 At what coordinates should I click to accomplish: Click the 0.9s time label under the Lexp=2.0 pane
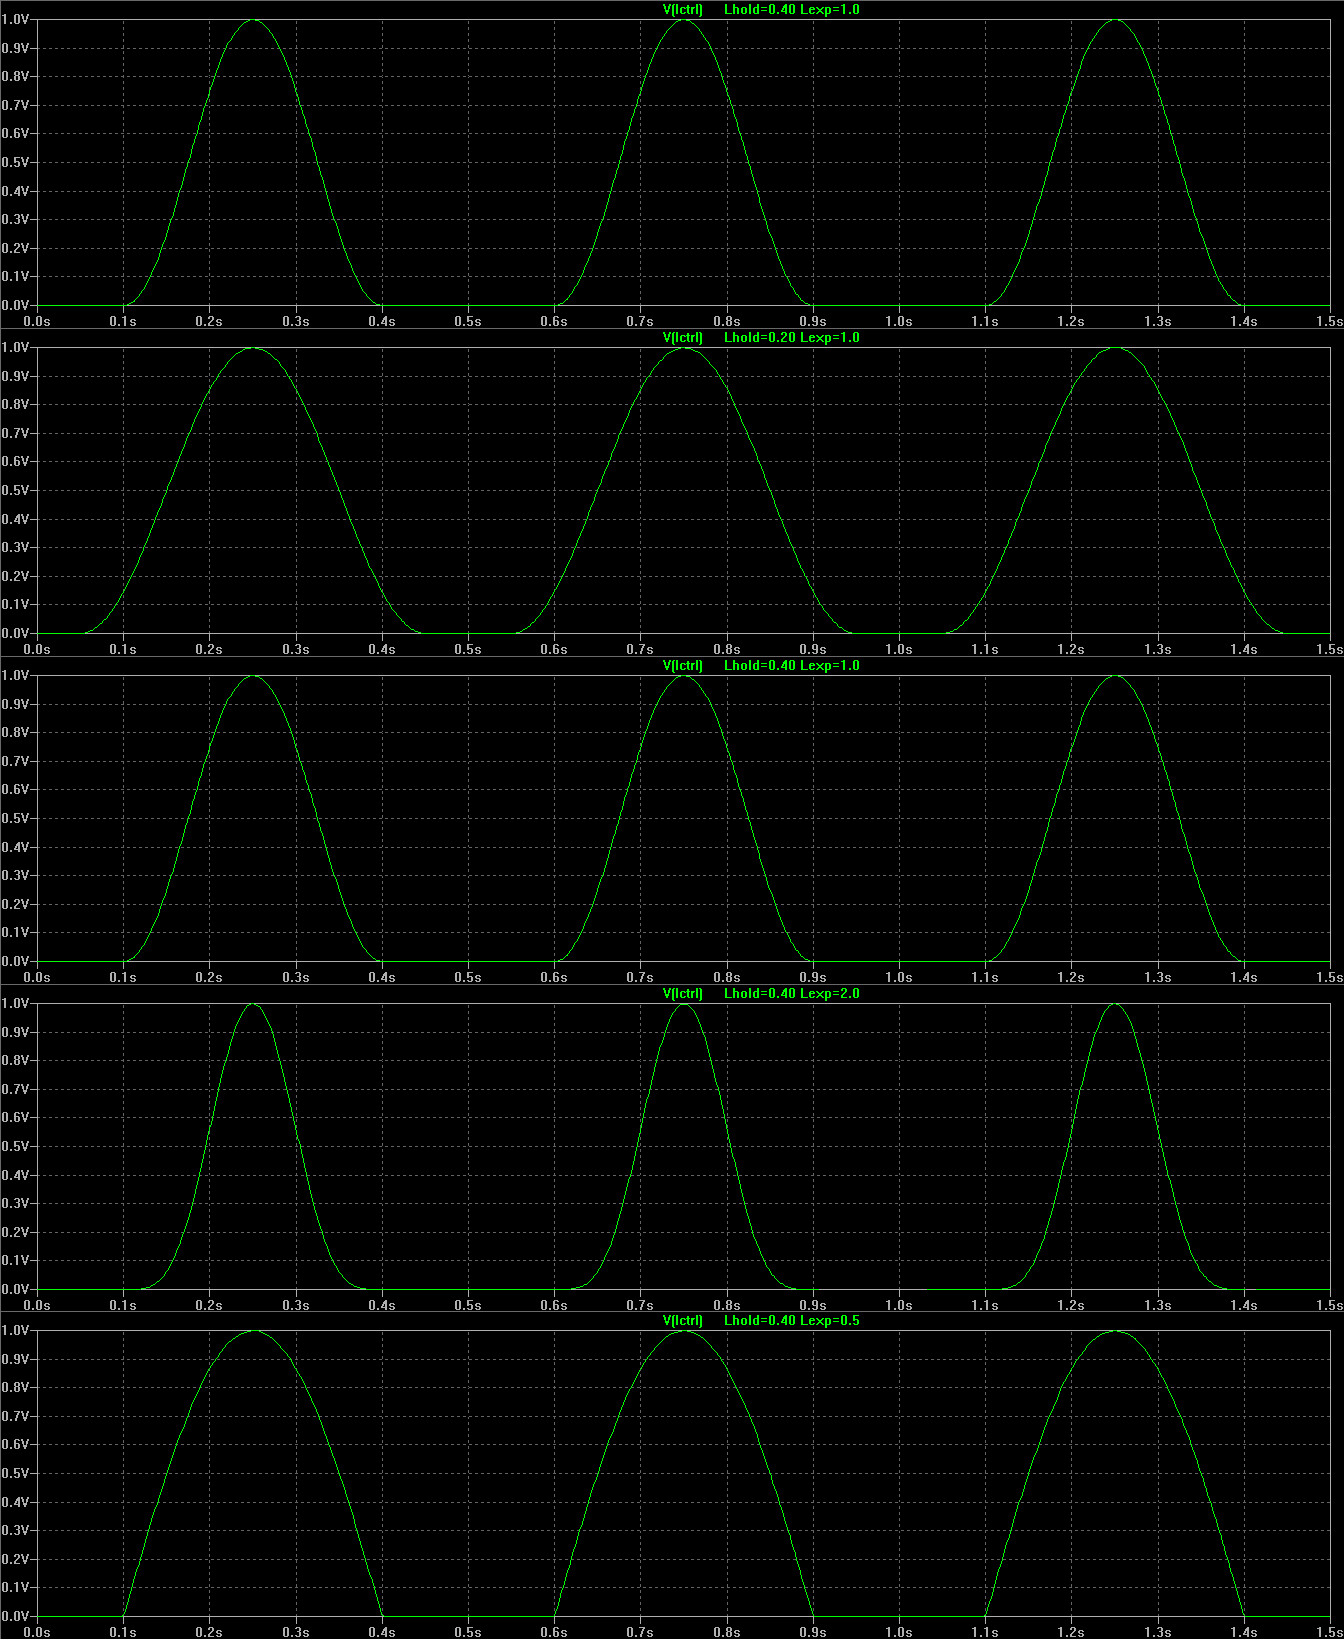tap(813, 1305)
